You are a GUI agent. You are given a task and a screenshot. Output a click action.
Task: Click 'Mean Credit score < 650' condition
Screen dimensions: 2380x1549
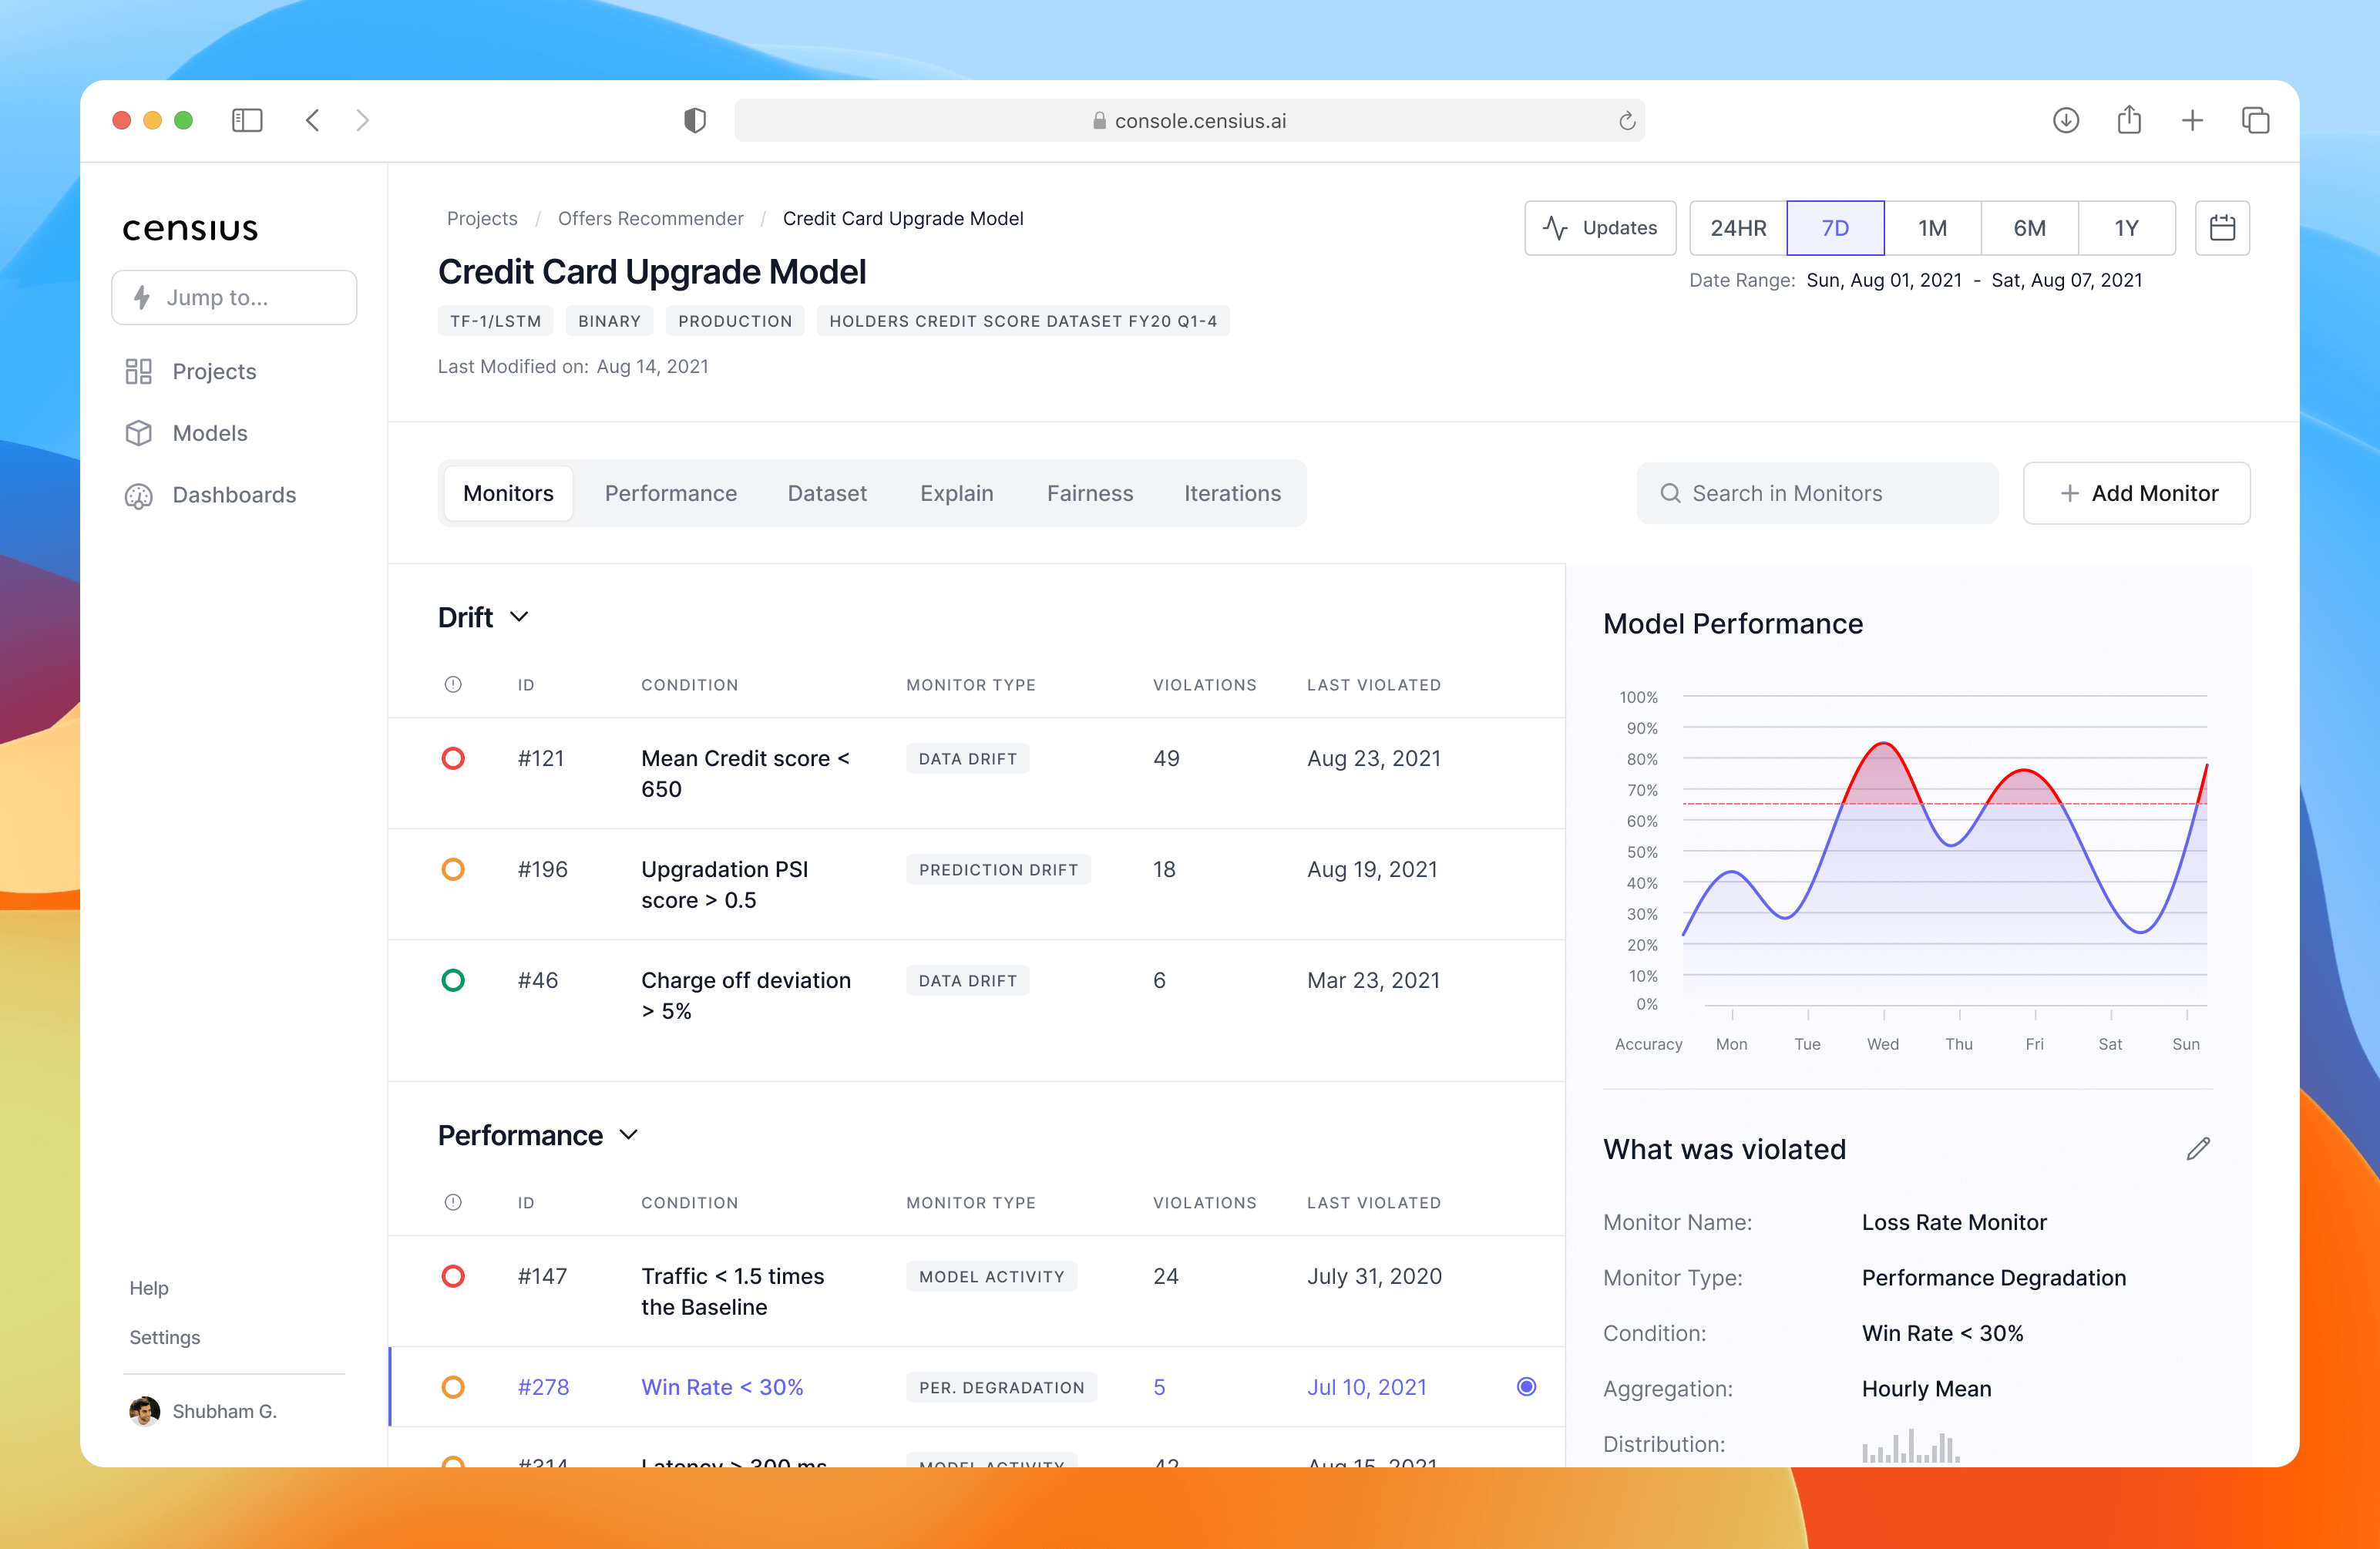(745, 774)
